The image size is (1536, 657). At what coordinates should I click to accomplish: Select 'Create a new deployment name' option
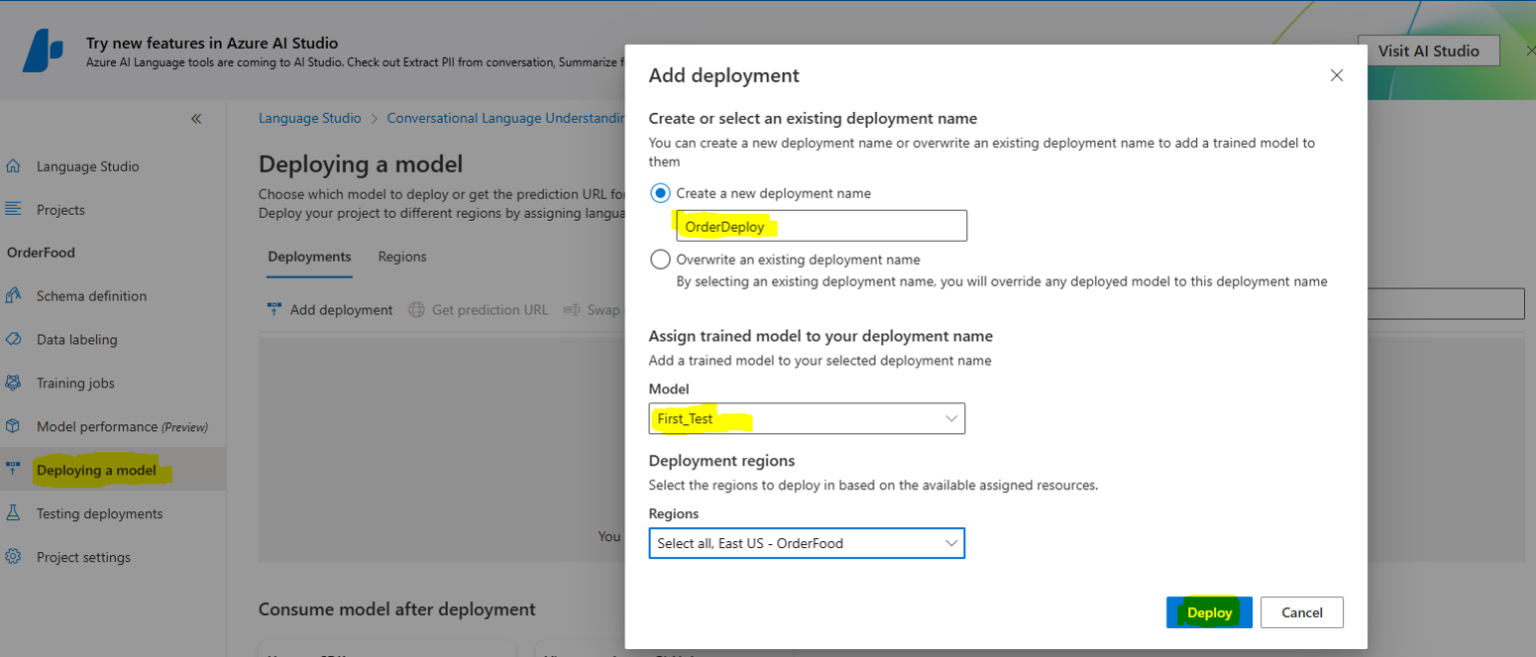(659, 192)
